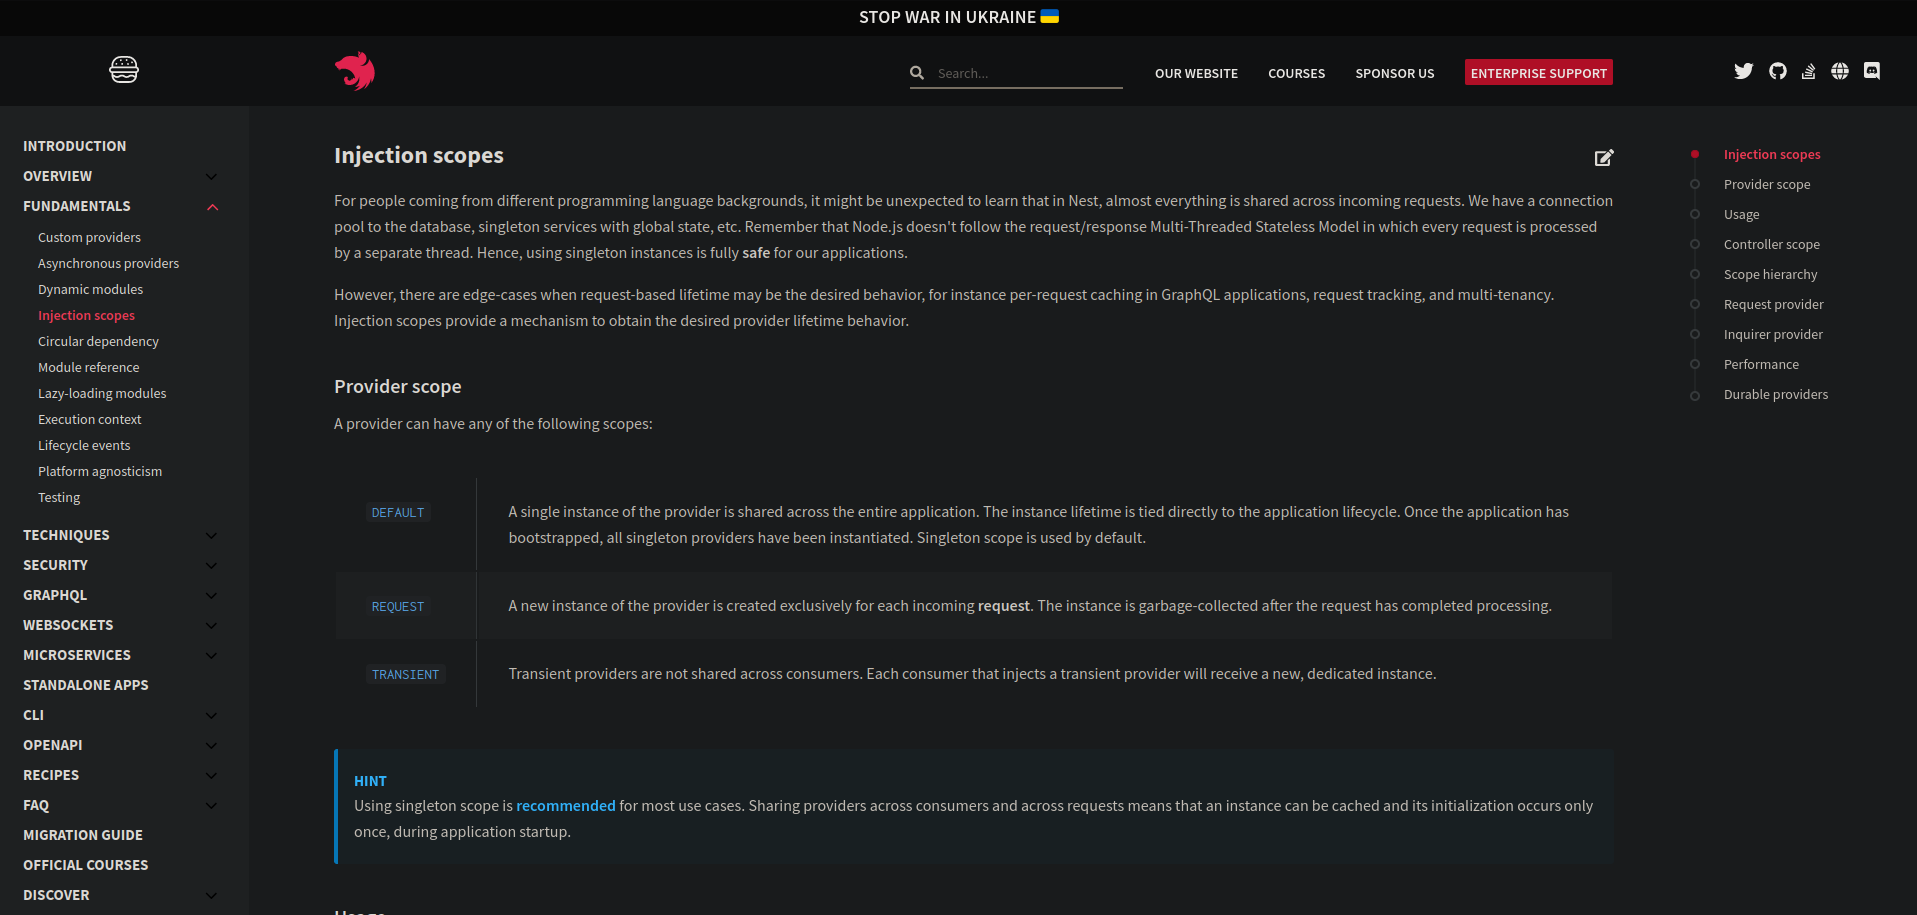Screen dimensions: 1917x915
Task: Jump to Controller scope section
Action: pyautogui.click(x=1771, y=244)
